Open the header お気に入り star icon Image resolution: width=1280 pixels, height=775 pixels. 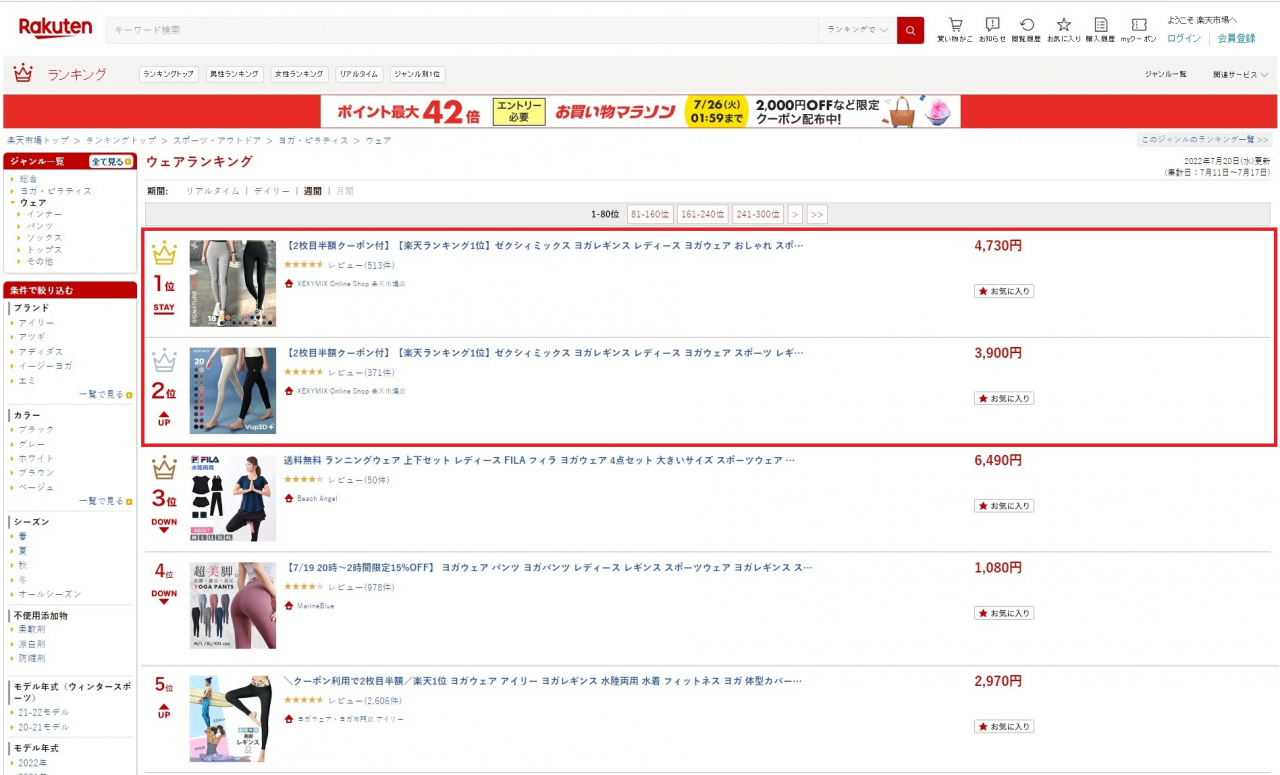tap(1064, 29)
